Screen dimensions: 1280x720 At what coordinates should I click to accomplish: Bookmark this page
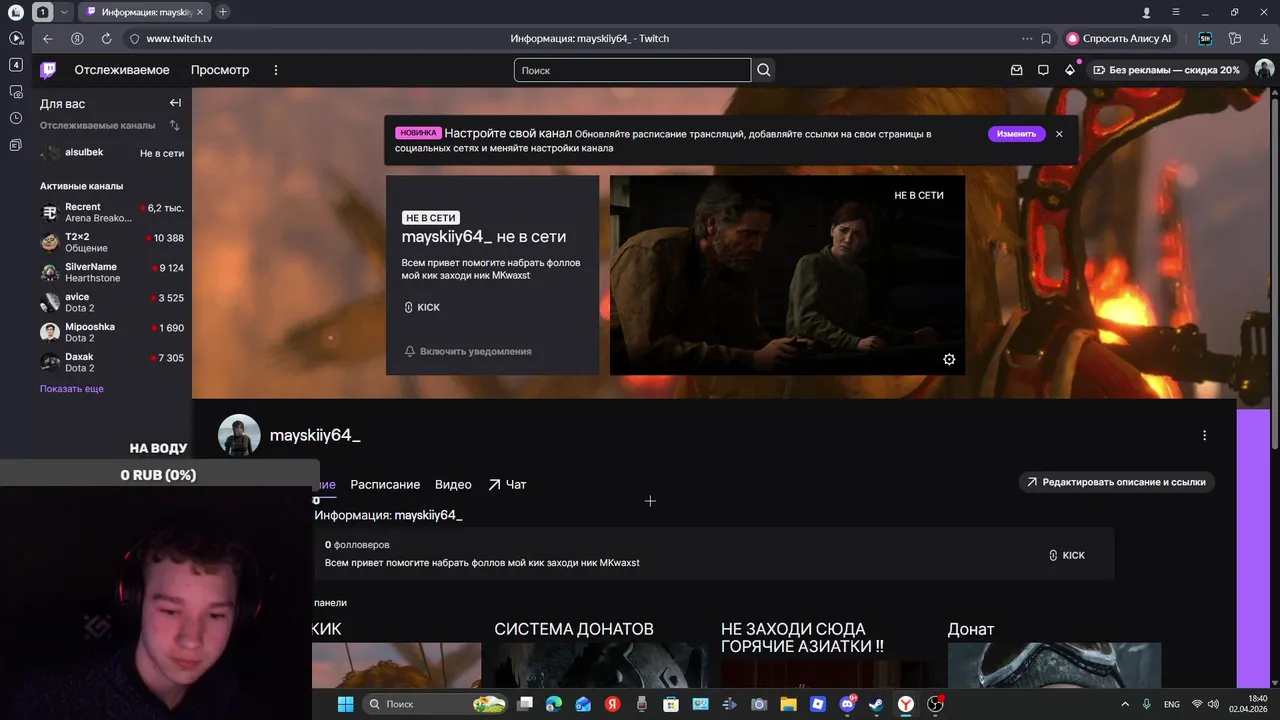[x=1046, y=38]
